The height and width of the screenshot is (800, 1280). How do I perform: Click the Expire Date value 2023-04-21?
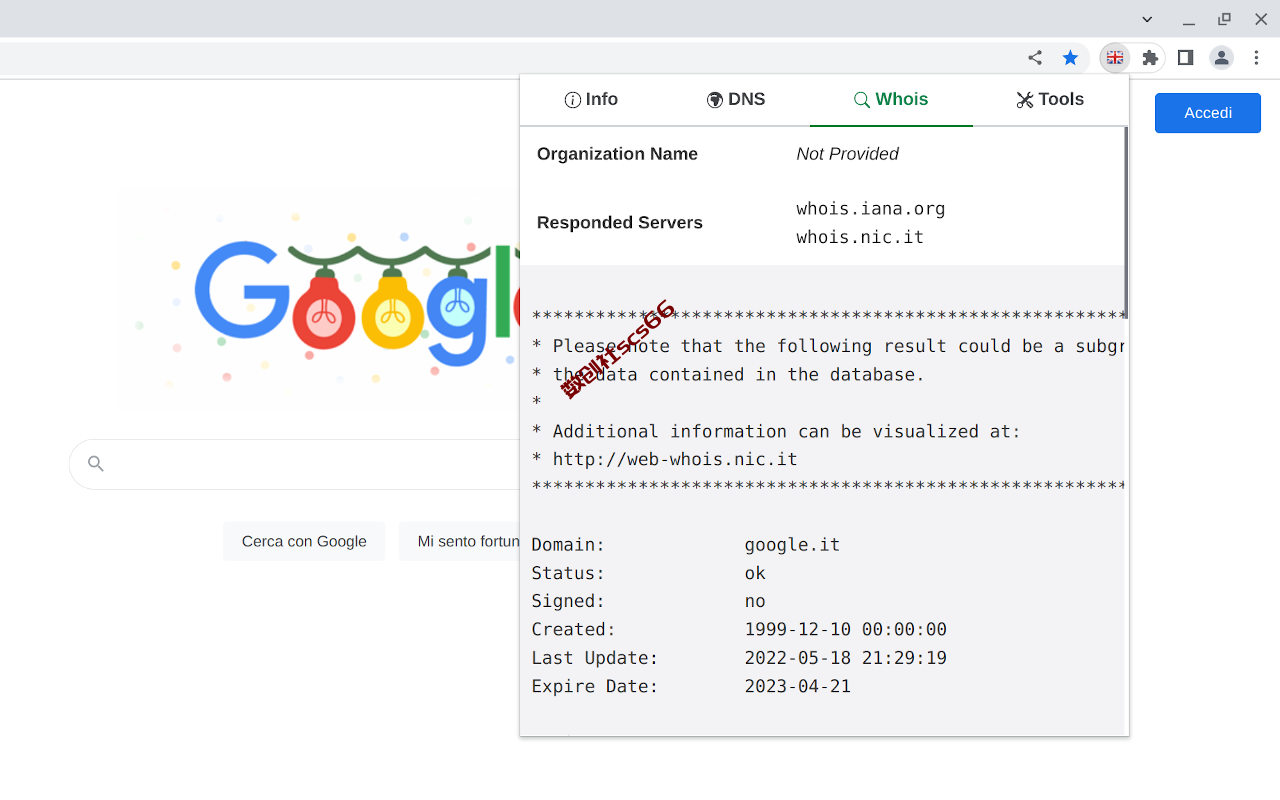[x=797, y=686]
